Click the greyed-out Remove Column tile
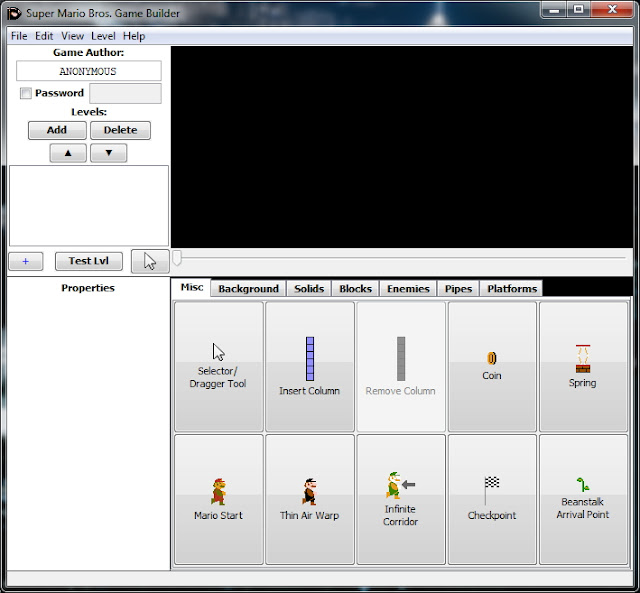This screenshot has width=640, height=593. [401, 366]
